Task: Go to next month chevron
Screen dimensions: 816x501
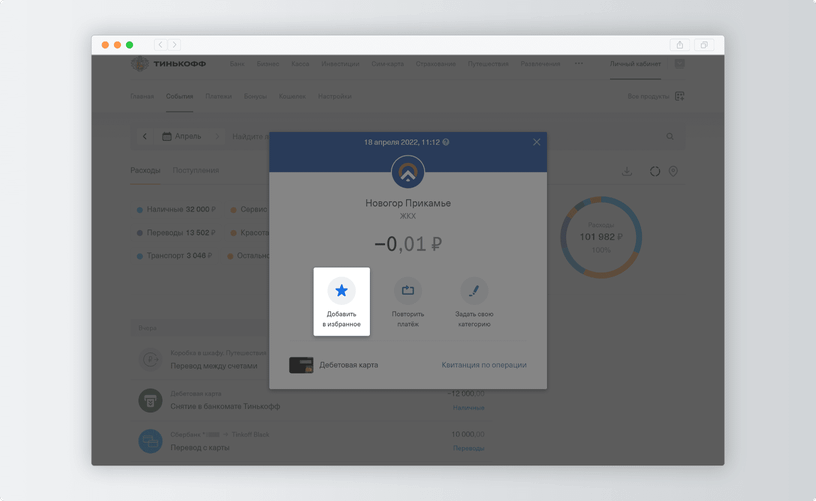Action: (x=217, y=136)
